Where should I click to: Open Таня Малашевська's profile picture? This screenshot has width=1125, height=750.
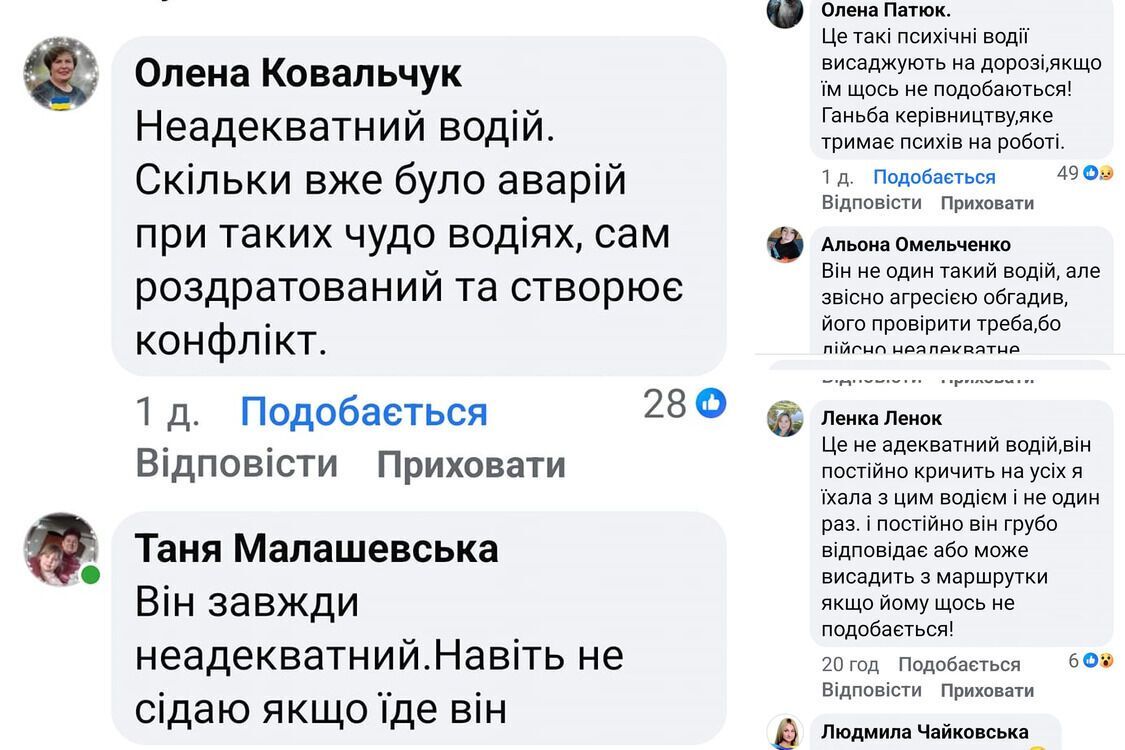pyautogui.click(x=62, y=550)
